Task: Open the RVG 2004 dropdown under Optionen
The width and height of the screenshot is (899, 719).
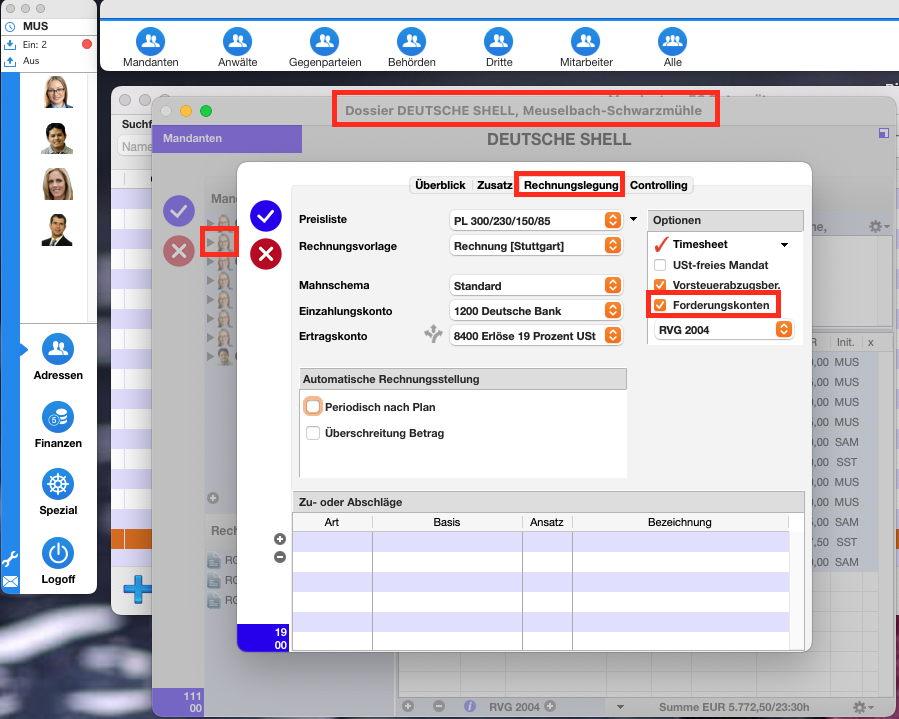Action: point(724,330)
